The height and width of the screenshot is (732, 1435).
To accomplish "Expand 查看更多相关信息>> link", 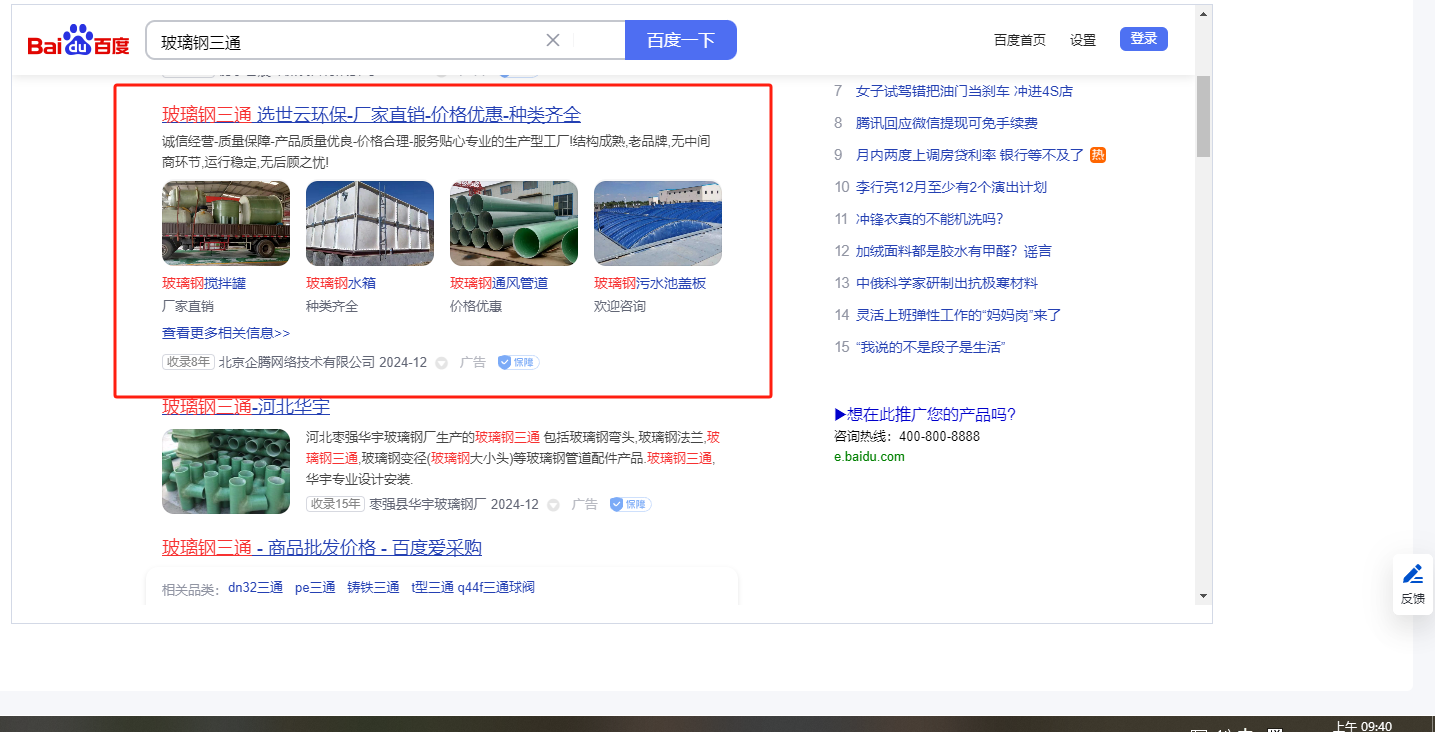I will [226, 333].
